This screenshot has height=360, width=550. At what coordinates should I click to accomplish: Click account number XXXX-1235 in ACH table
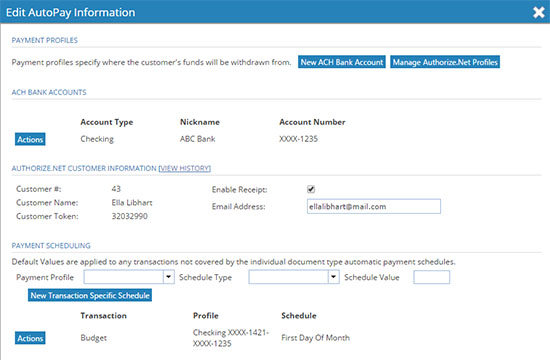299,139
